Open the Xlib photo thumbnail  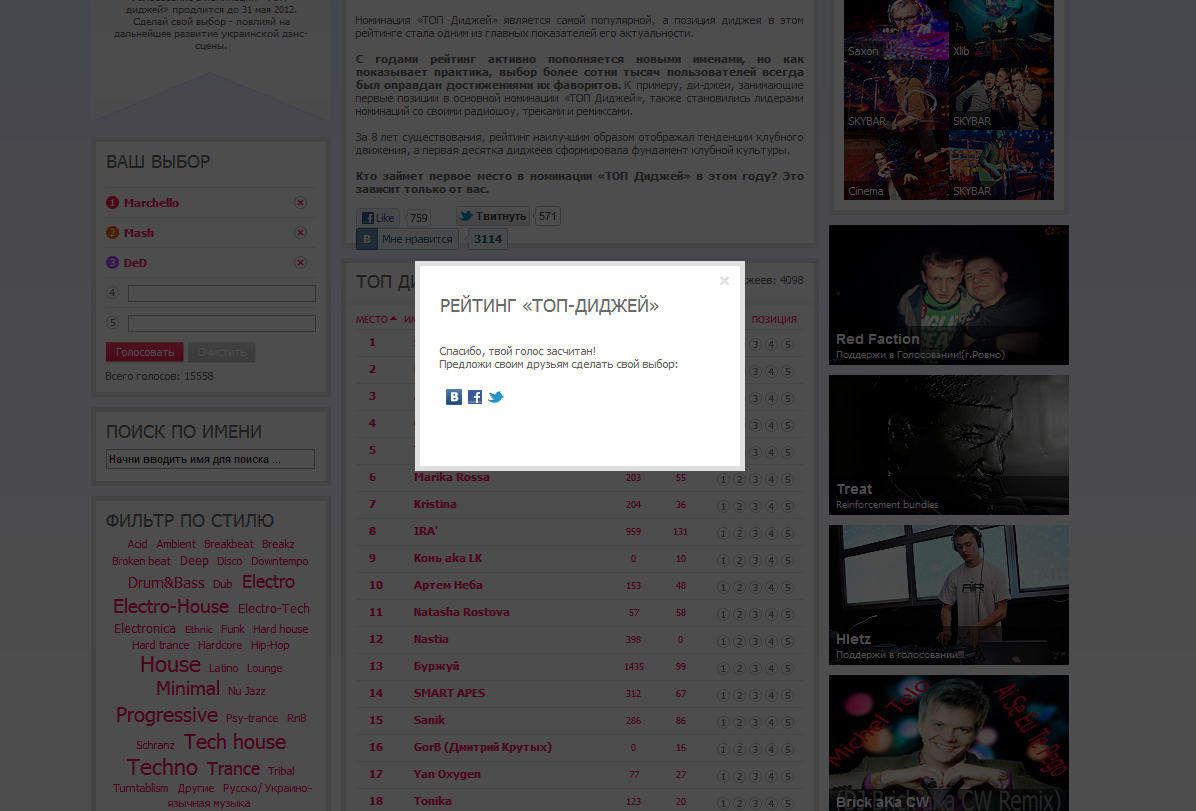point(1001,30)
